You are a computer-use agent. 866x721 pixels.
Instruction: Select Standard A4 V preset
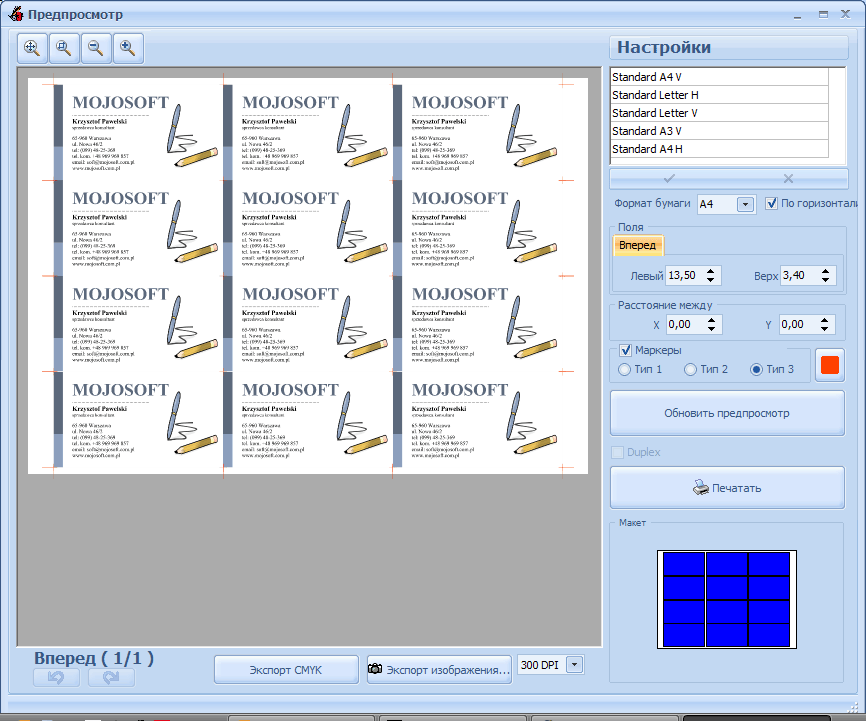(x=719, y=77)
